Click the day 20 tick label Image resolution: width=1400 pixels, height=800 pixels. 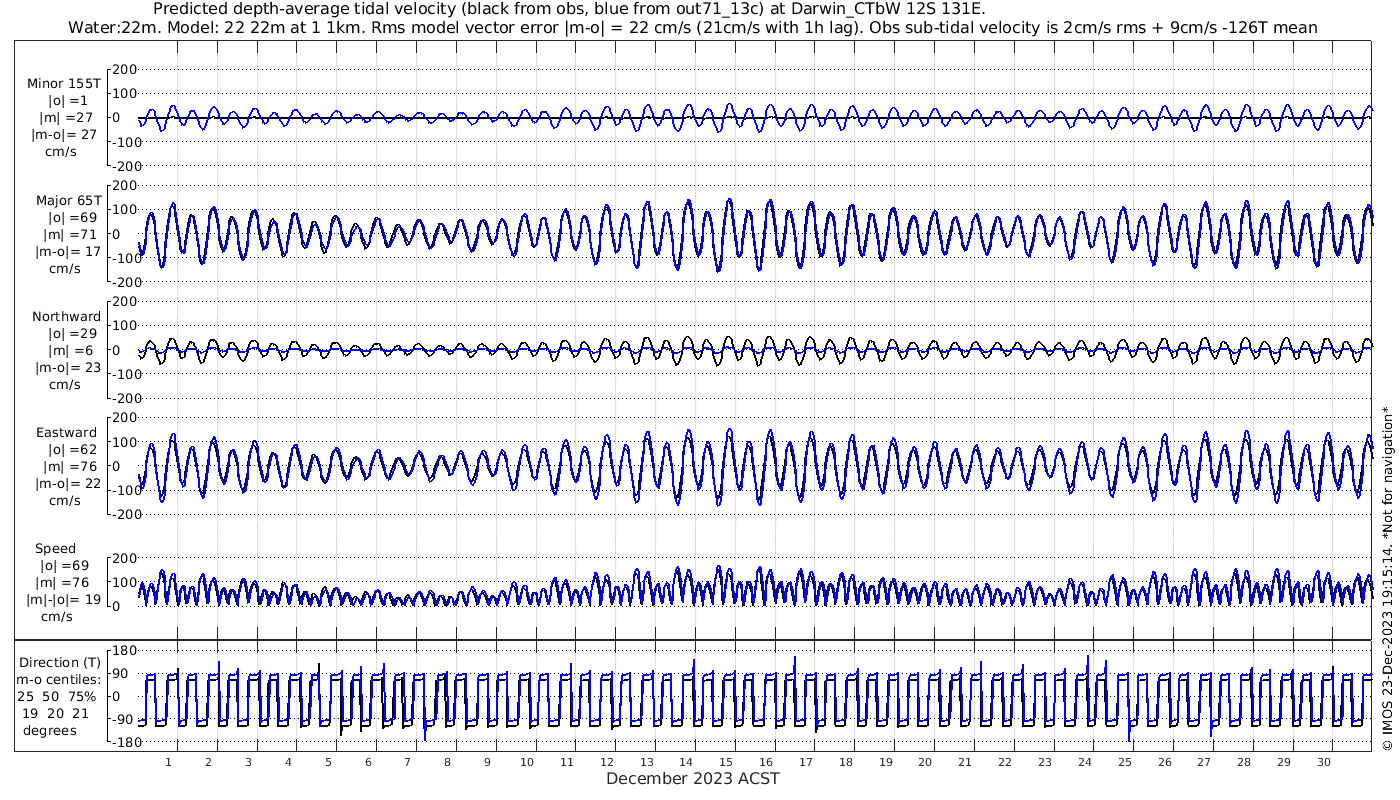click(x=925, y=762)
